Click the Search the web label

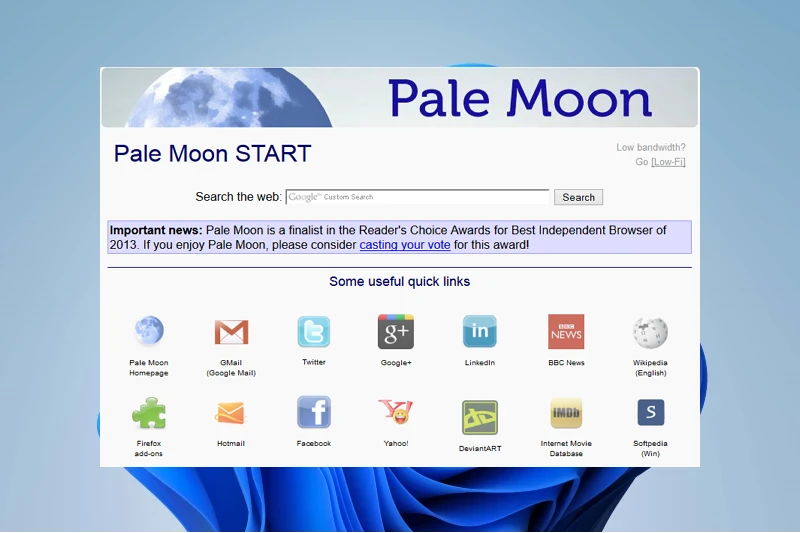(238, 197)
